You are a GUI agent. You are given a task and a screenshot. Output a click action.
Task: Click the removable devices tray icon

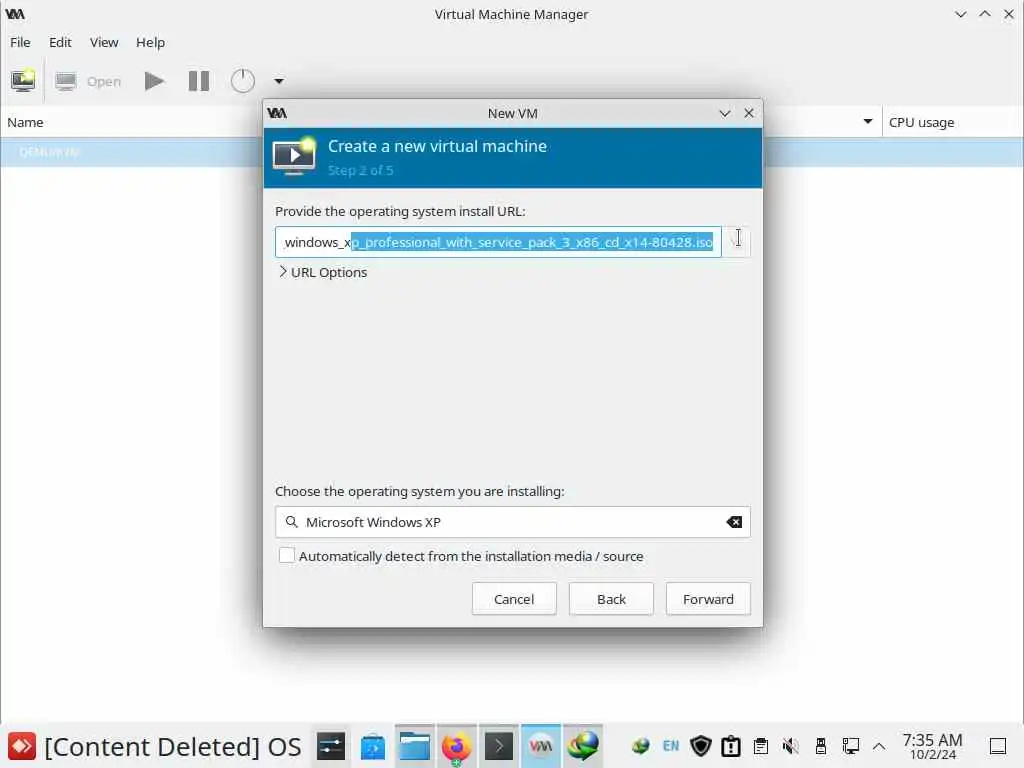click(821, 746)
